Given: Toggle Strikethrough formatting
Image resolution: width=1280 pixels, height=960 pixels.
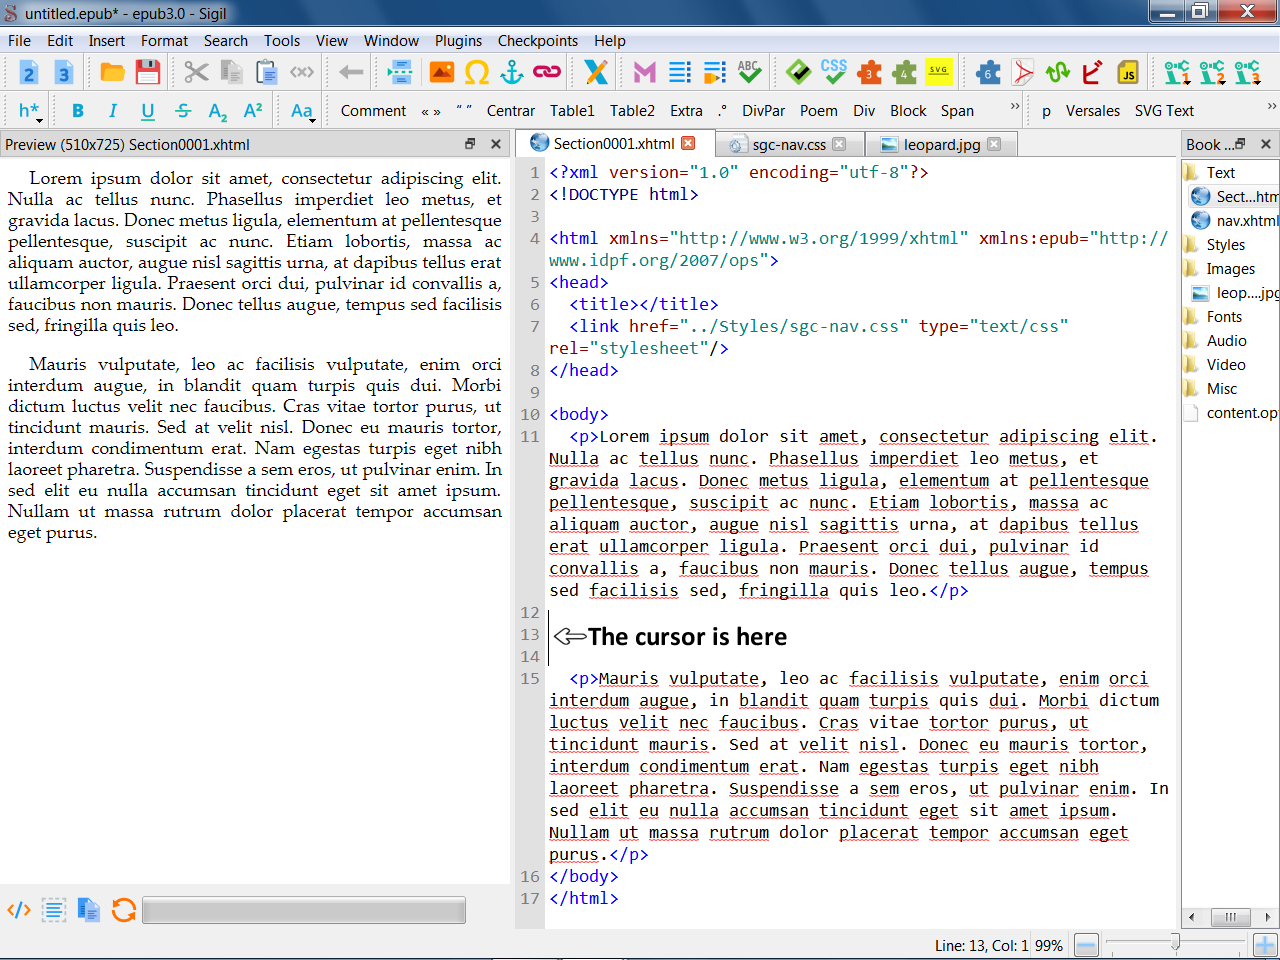Looking at the screenshot, I should tap(183, 111).
